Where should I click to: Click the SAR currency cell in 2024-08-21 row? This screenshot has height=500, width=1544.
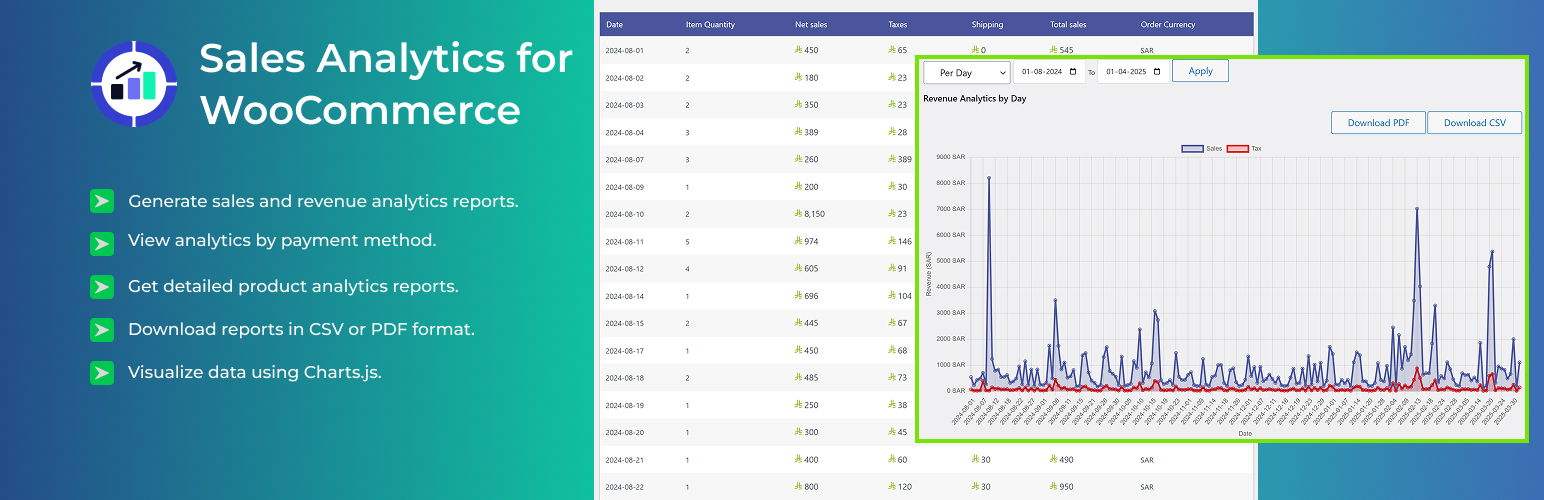(x=1146, y=460)
